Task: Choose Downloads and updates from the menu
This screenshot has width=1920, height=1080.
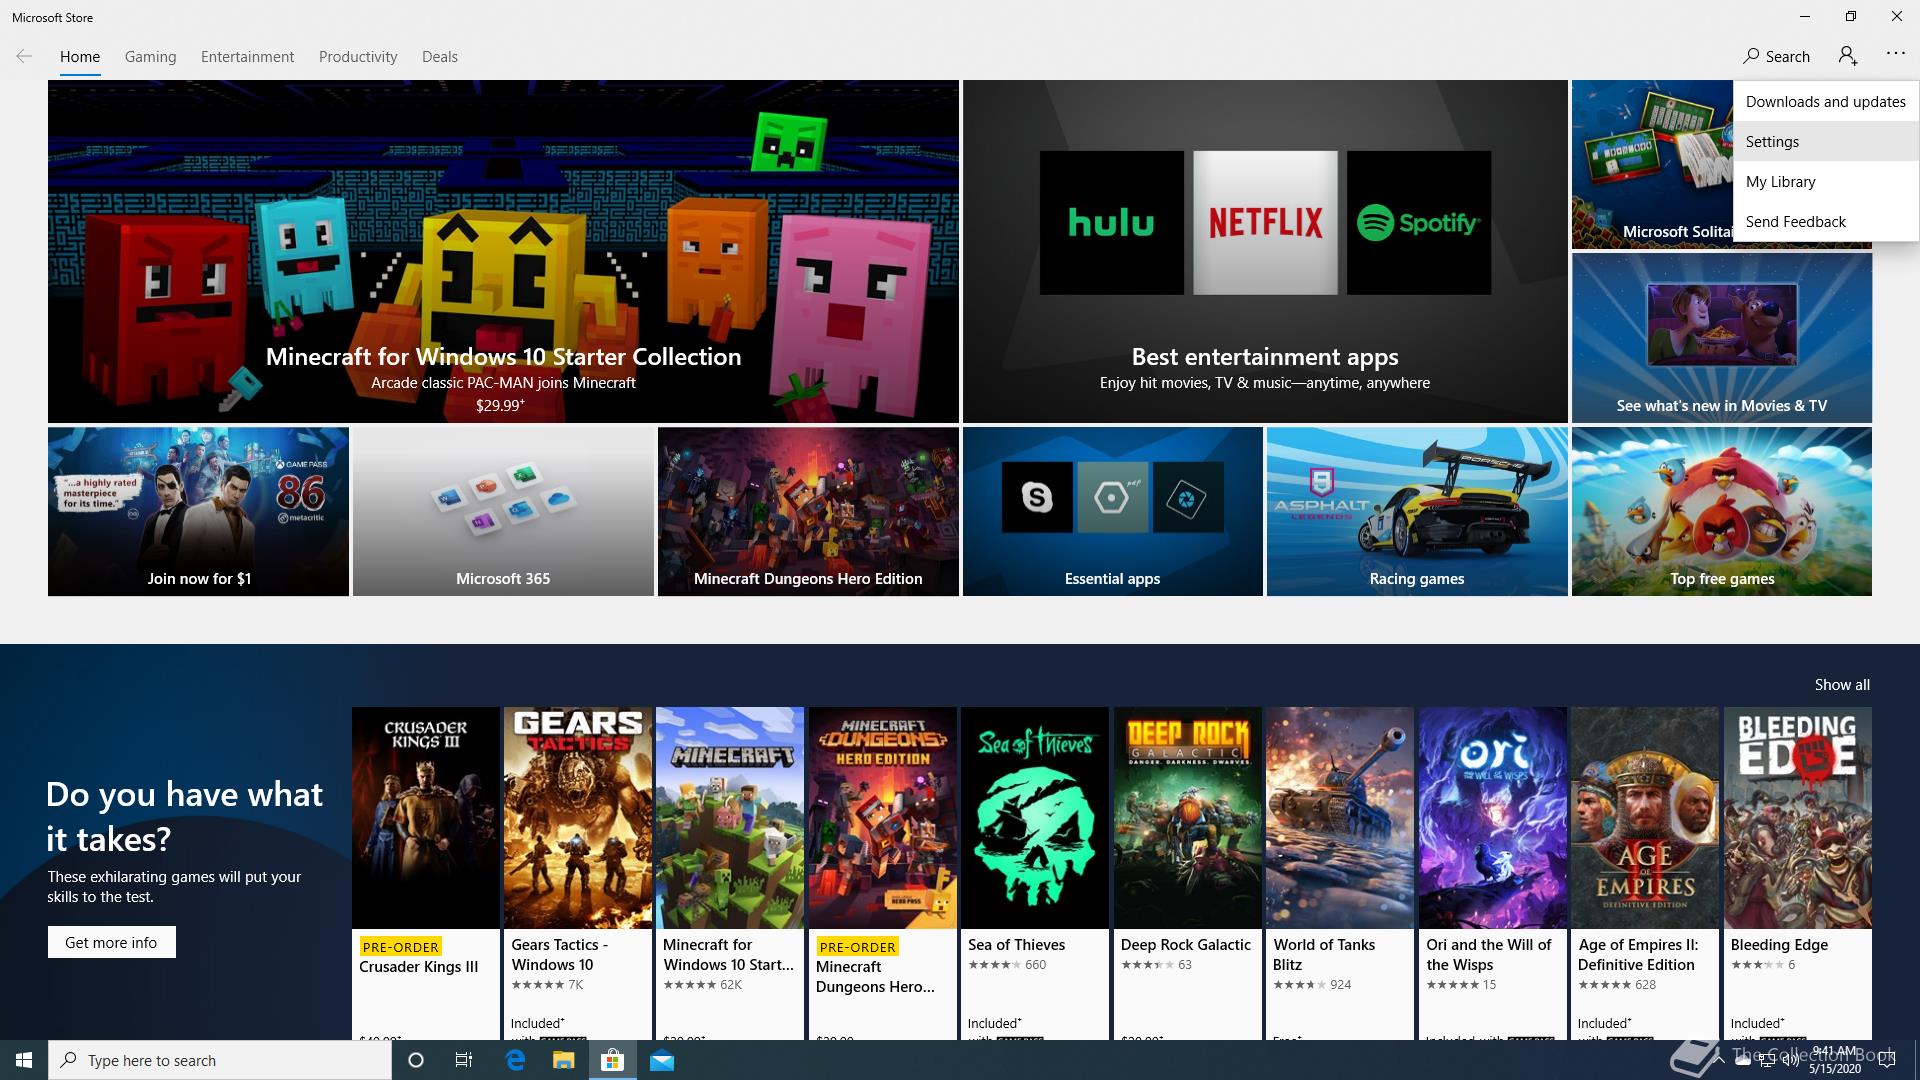Action: coord(1826,101)
